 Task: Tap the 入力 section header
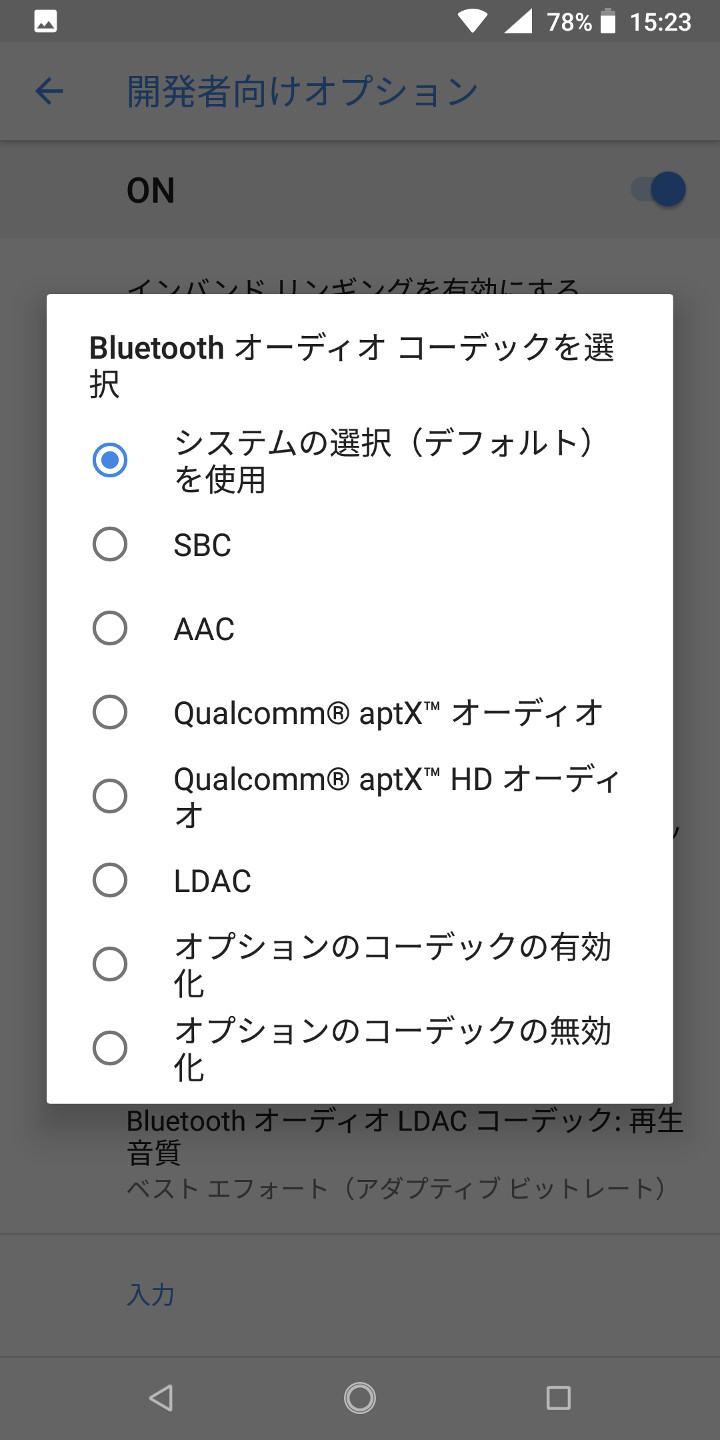pos(151,1295)
